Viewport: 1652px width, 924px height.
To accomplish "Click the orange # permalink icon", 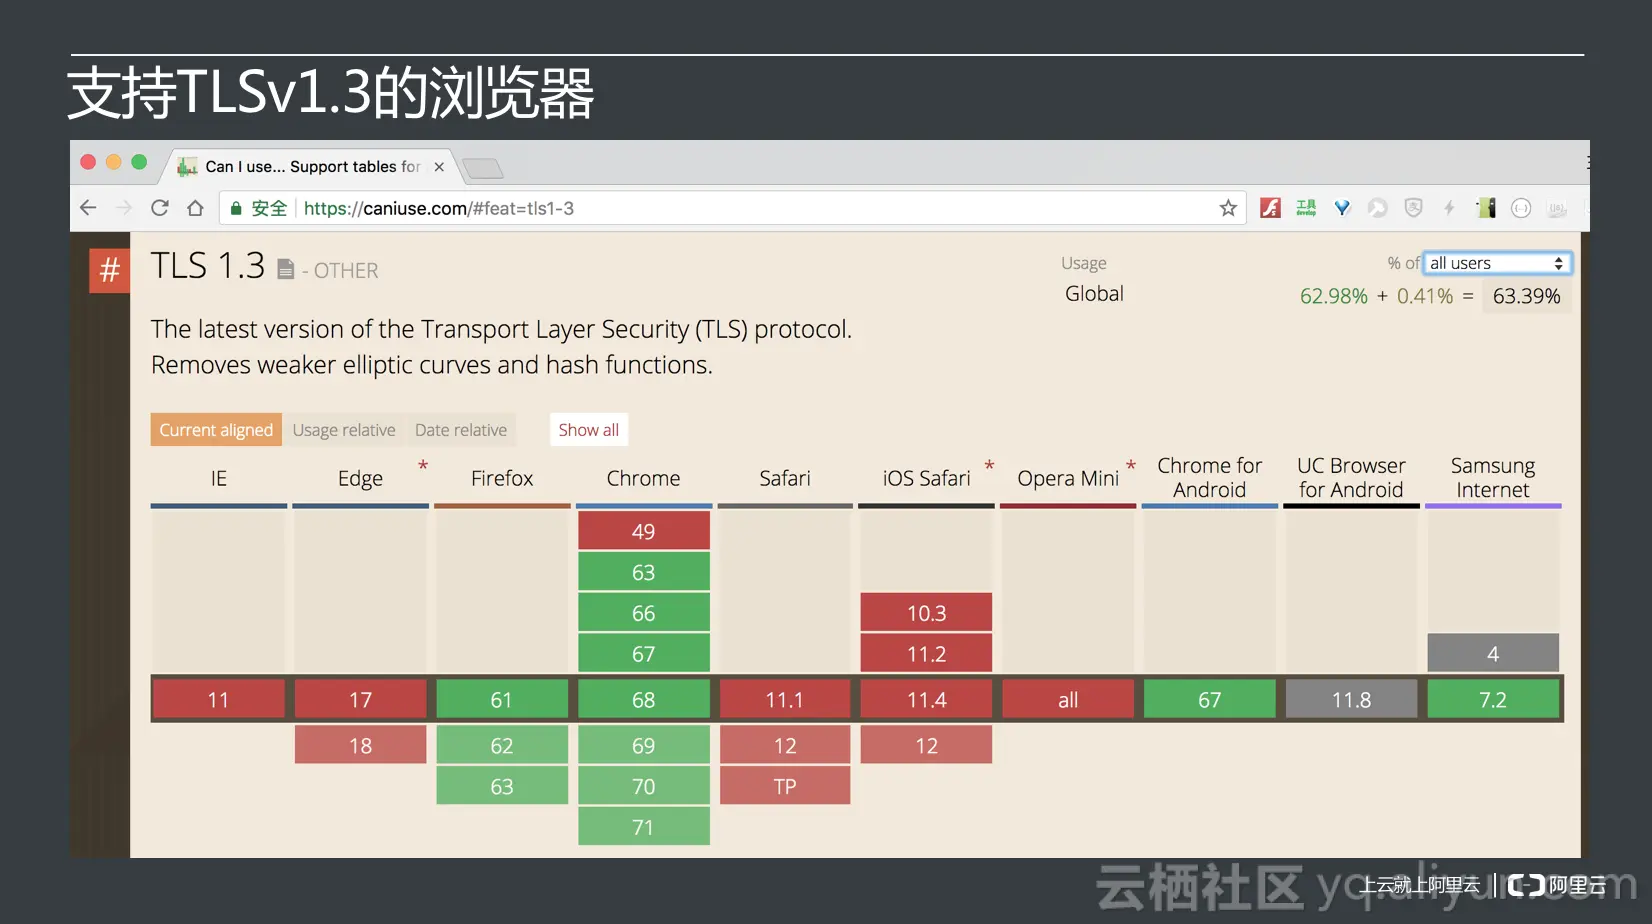I will point(110,270).
